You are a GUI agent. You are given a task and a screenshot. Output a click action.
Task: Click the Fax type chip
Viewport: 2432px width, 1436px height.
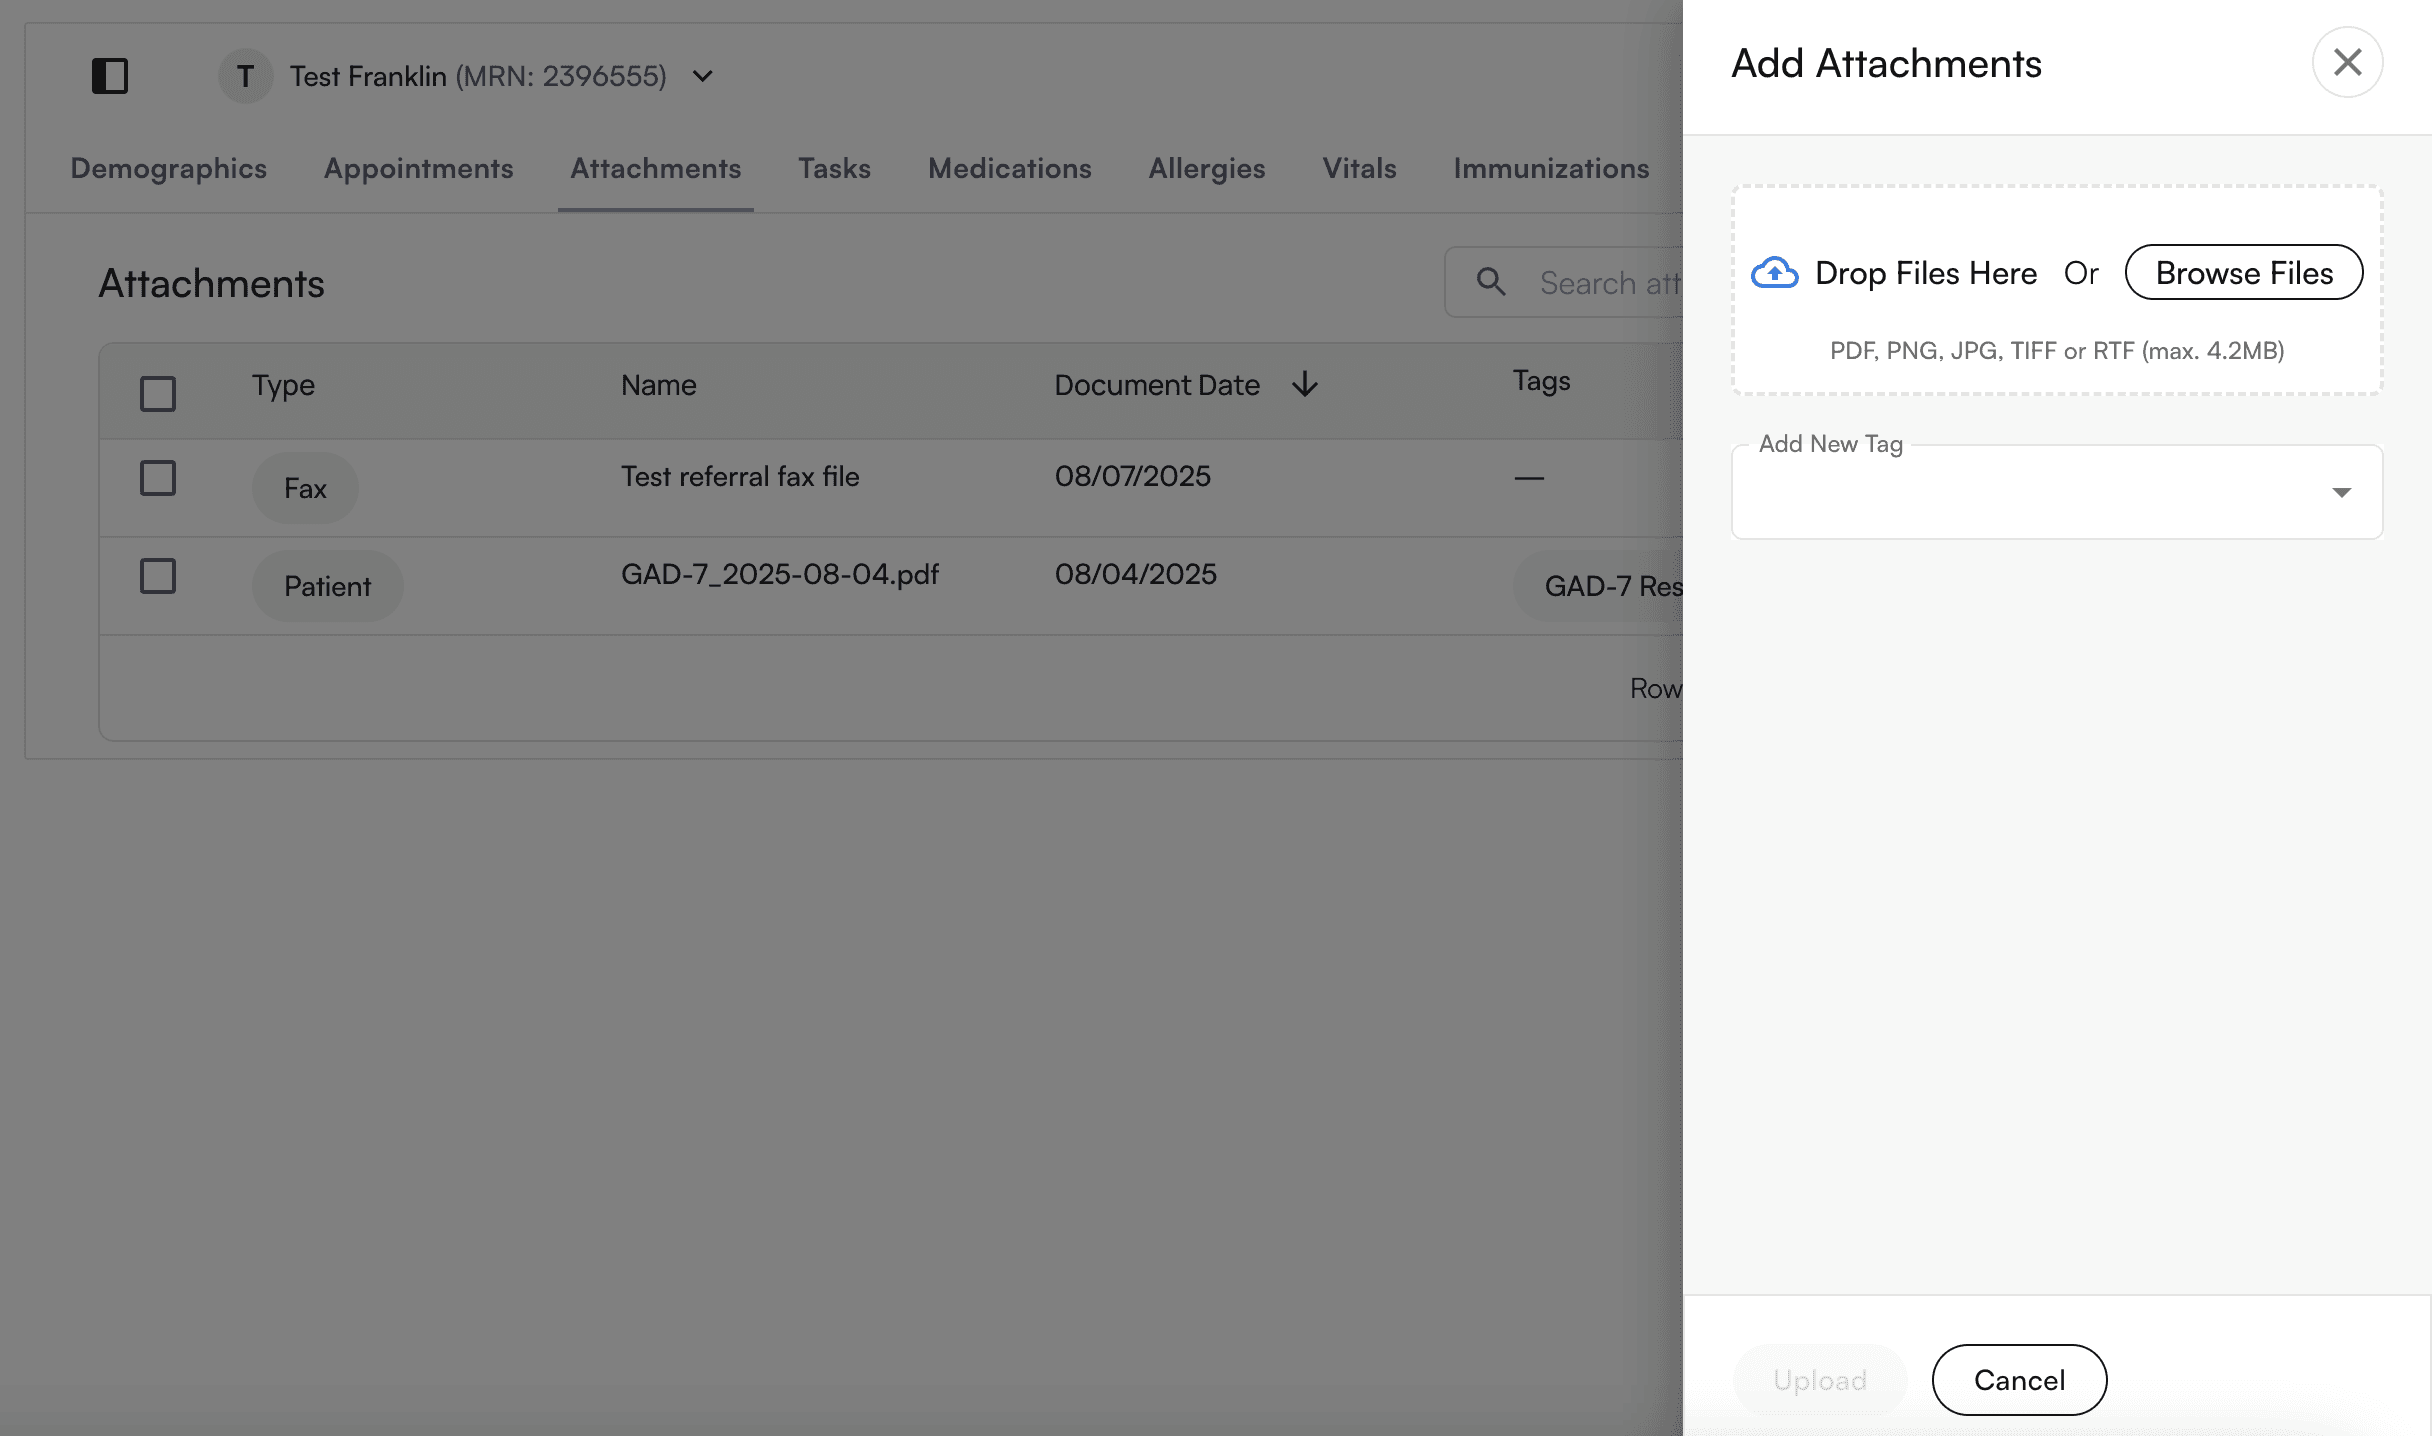305,488
